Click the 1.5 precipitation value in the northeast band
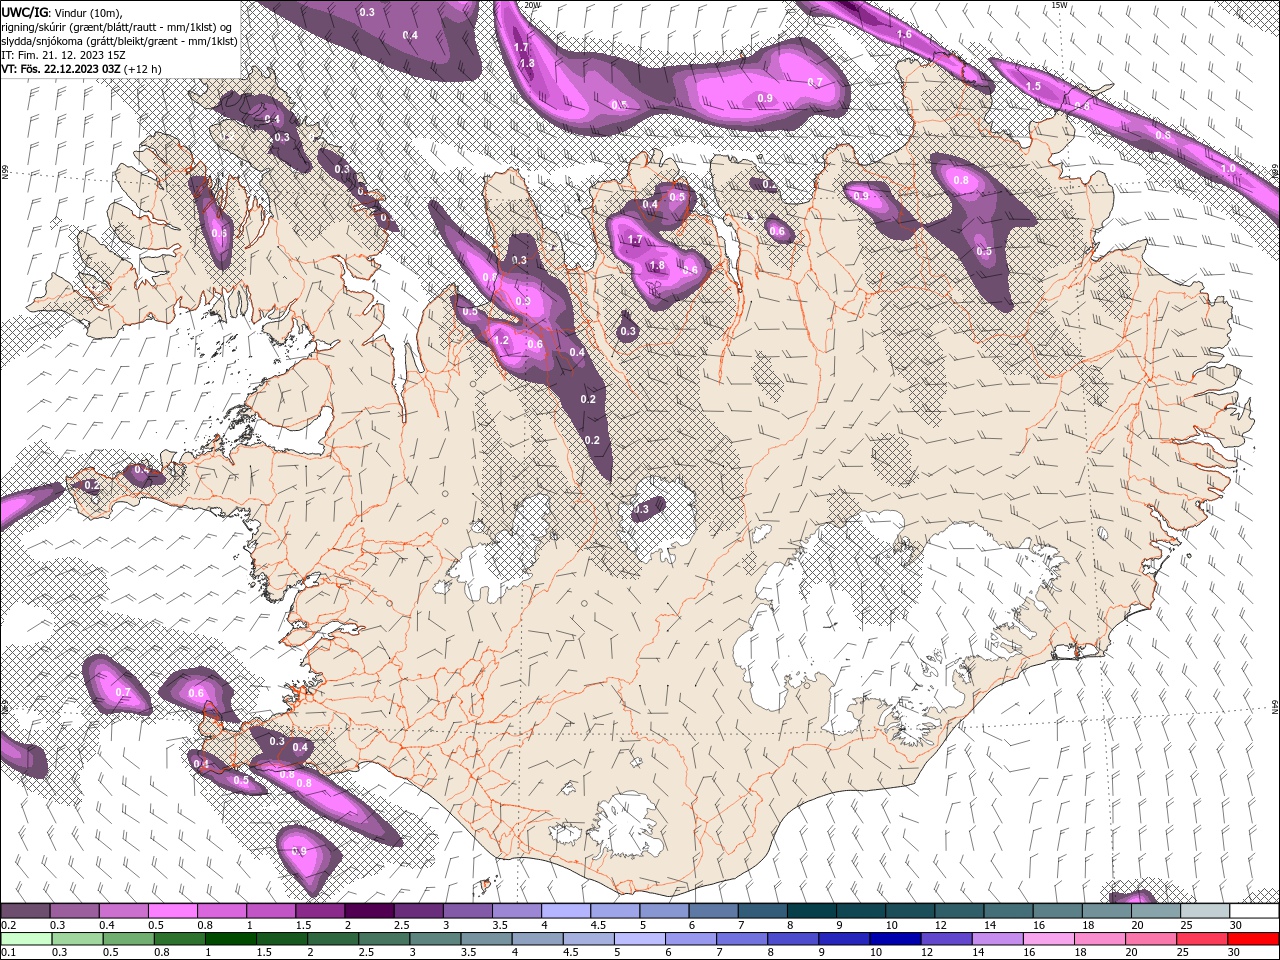Viewport: 1280px width, 960px height. point(1033,87)
